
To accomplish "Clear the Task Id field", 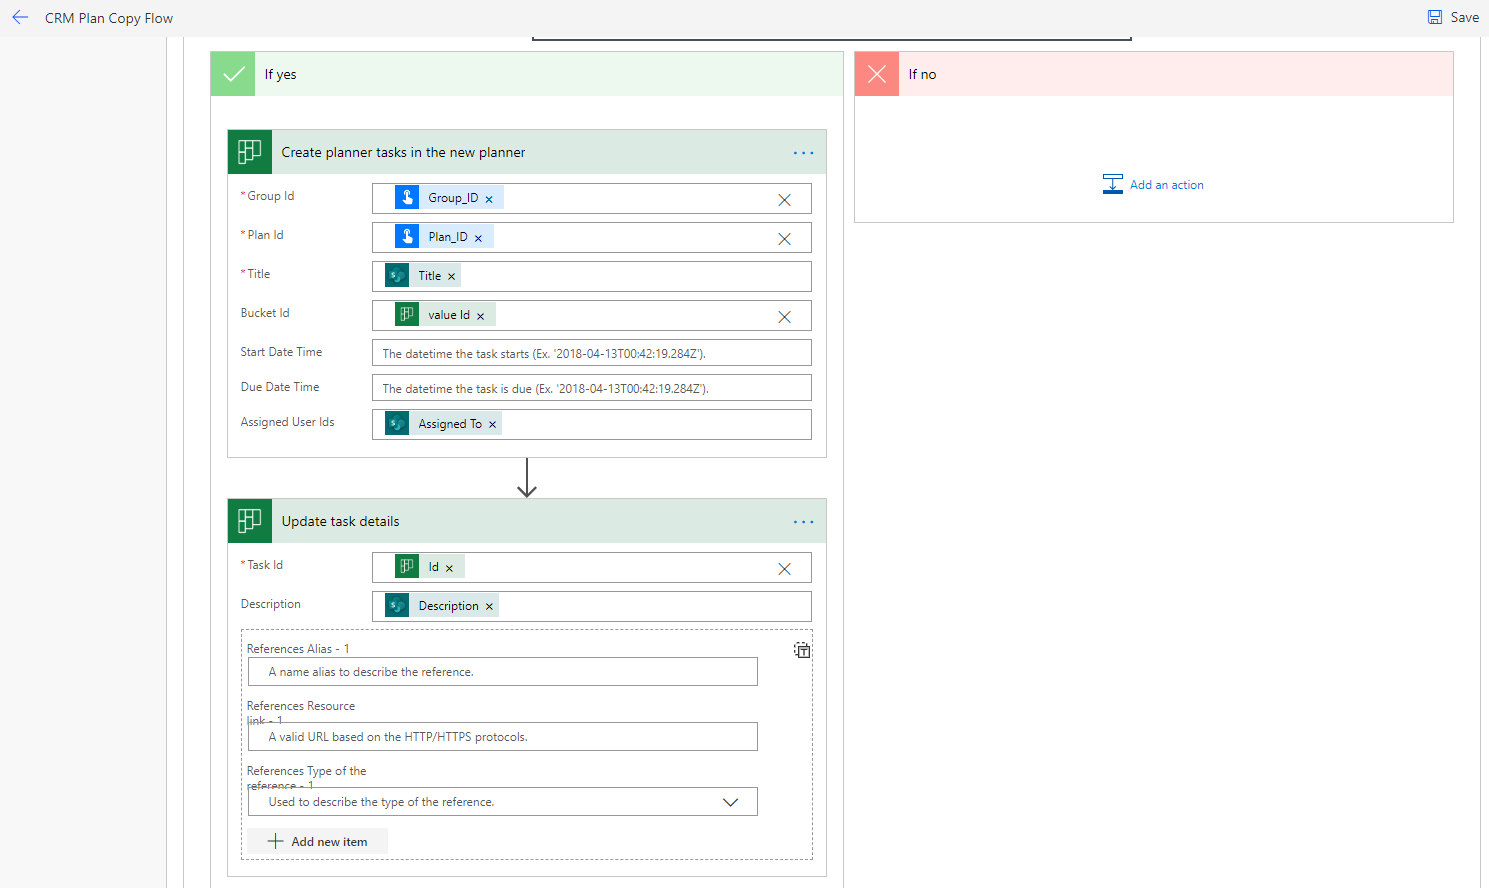I will [784, 569].
